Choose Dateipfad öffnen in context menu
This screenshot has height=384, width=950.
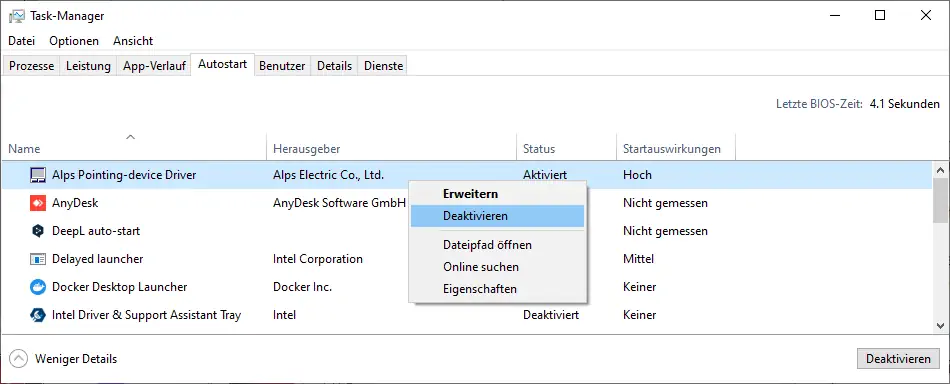pos(497,245)
